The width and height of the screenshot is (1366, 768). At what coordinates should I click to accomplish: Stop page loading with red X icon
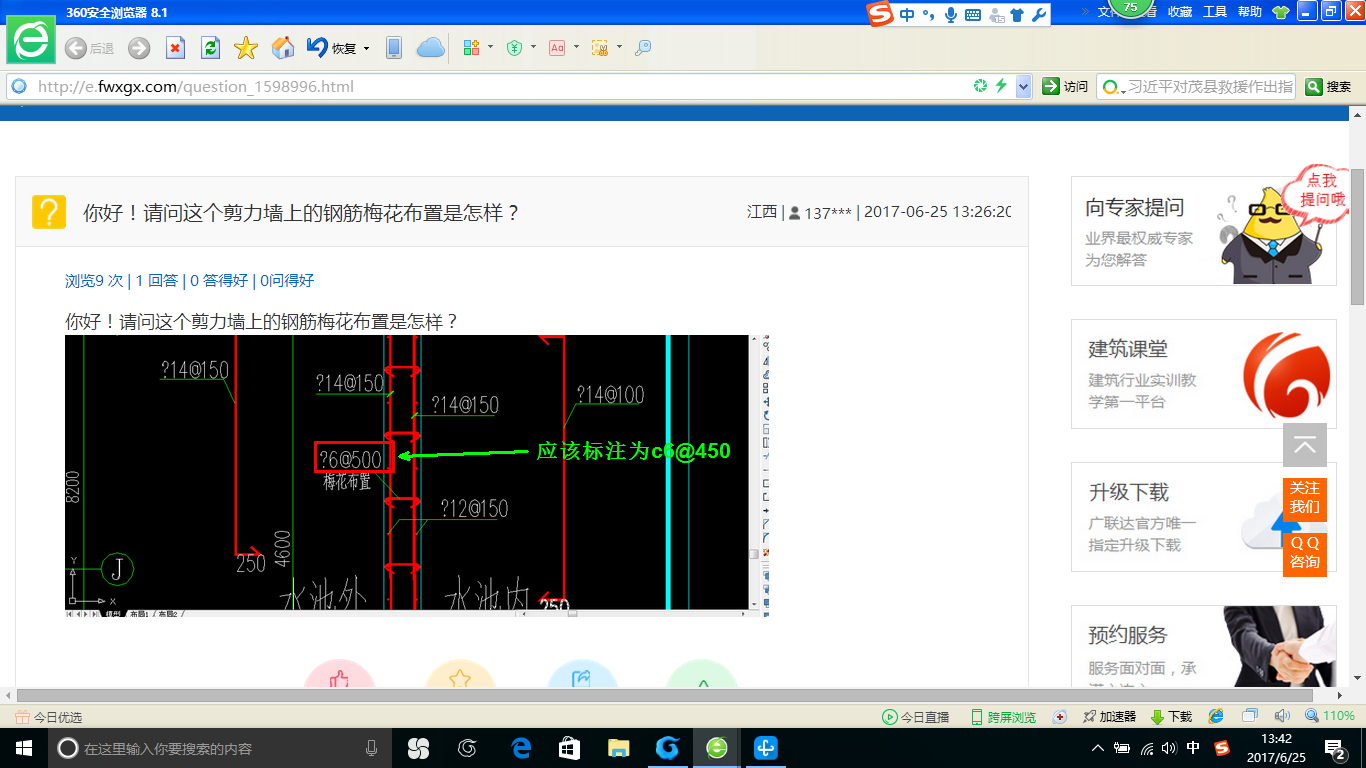pyautogui.click(x=175, y=48)
